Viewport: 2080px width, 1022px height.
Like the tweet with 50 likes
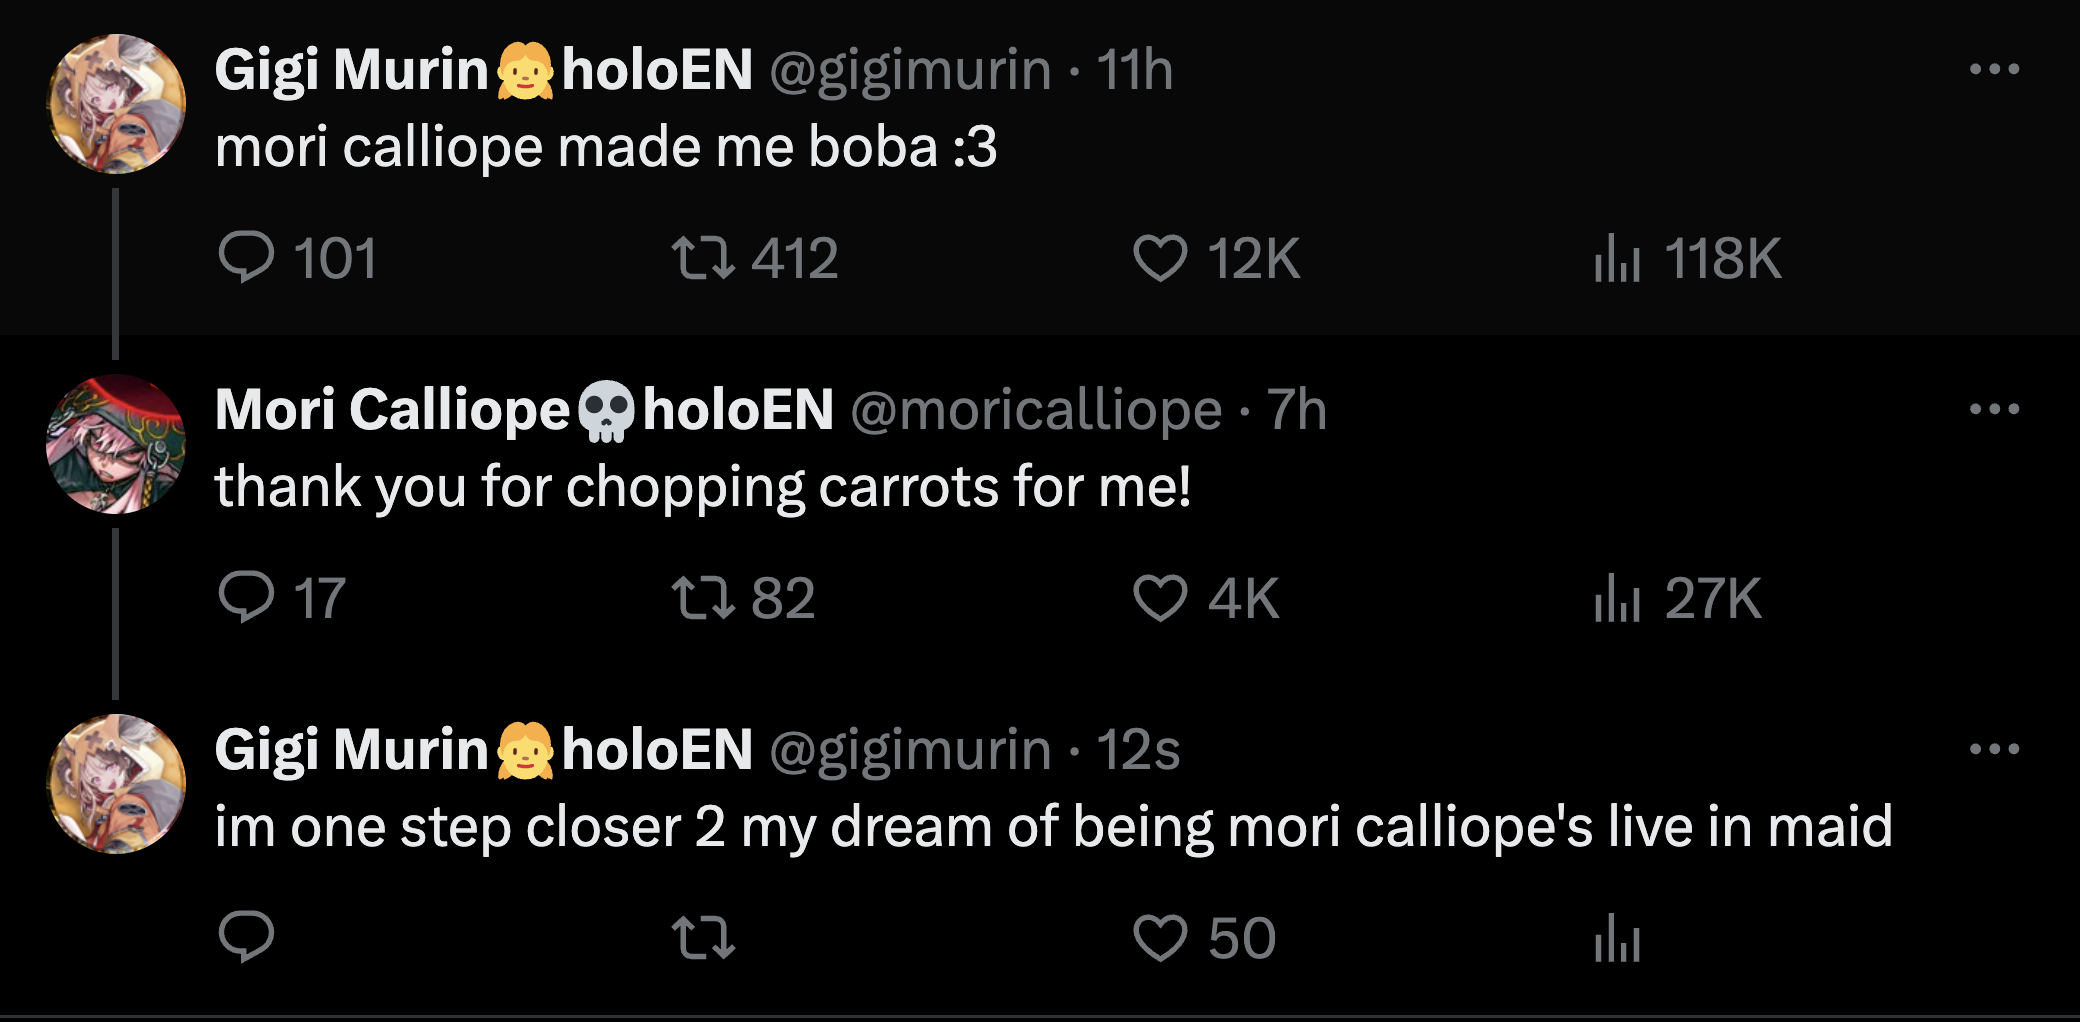tap(1160, 937)
